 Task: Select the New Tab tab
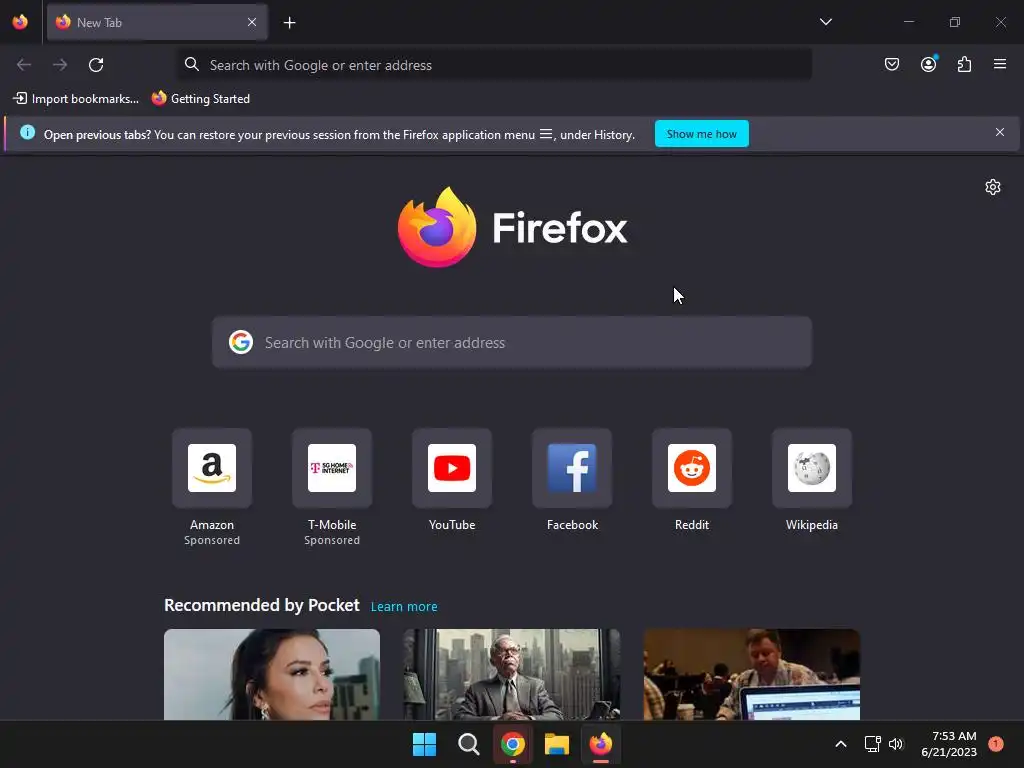(157, 22)
